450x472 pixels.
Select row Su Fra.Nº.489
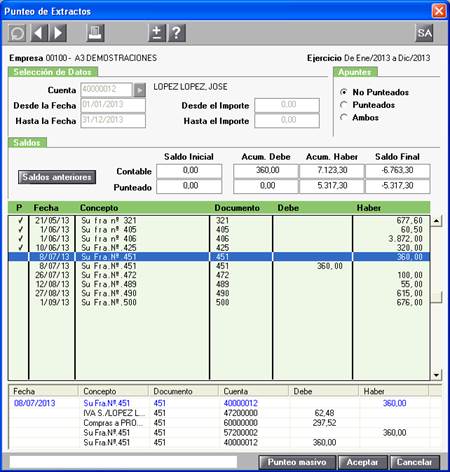pos(219,284)
